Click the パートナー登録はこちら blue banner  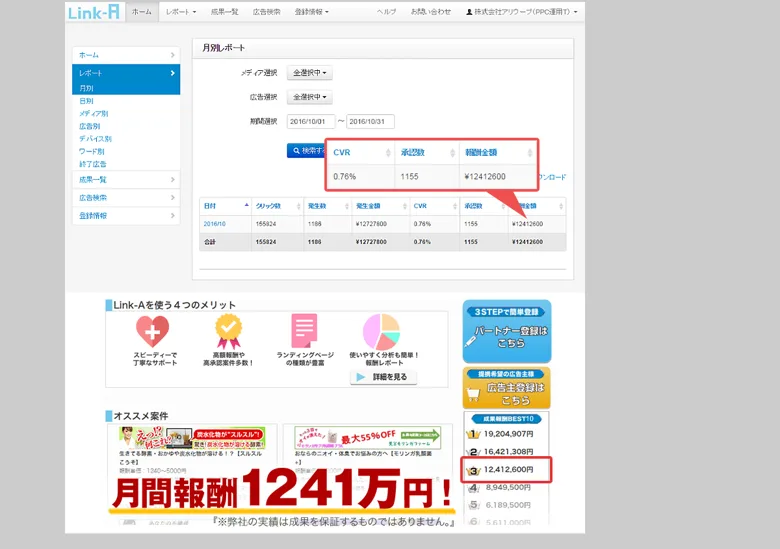[507, 331]
